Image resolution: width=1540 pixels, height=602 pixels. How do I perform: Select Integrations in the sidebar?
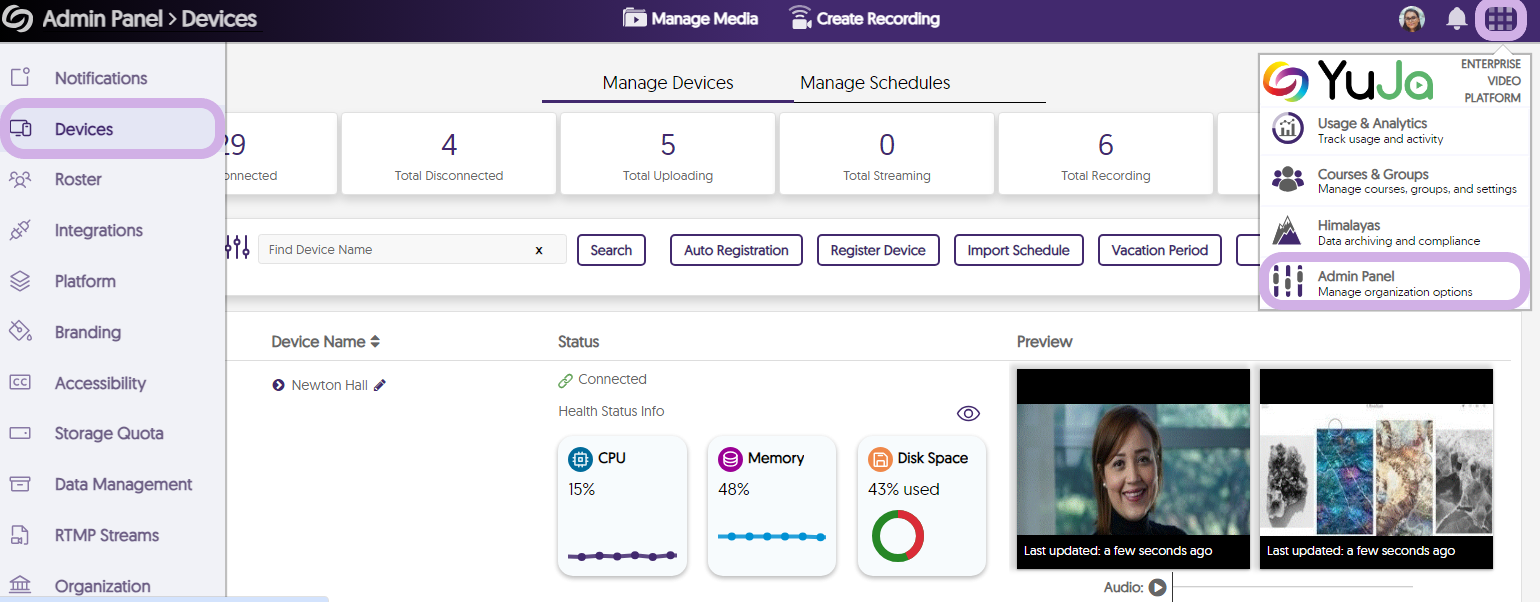tap(98, 231)
